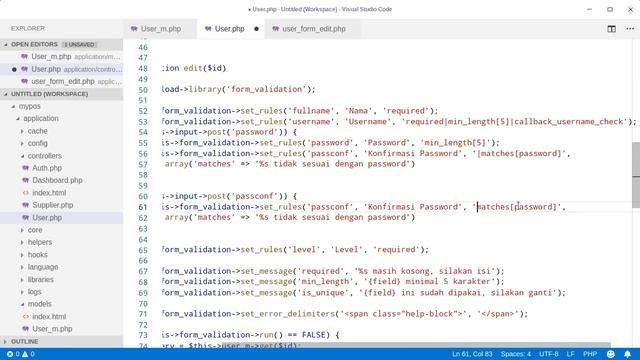640x360 pixels.
Task: Collapse the Untitled (Workspace) section
Action: [x=61, y=94]
